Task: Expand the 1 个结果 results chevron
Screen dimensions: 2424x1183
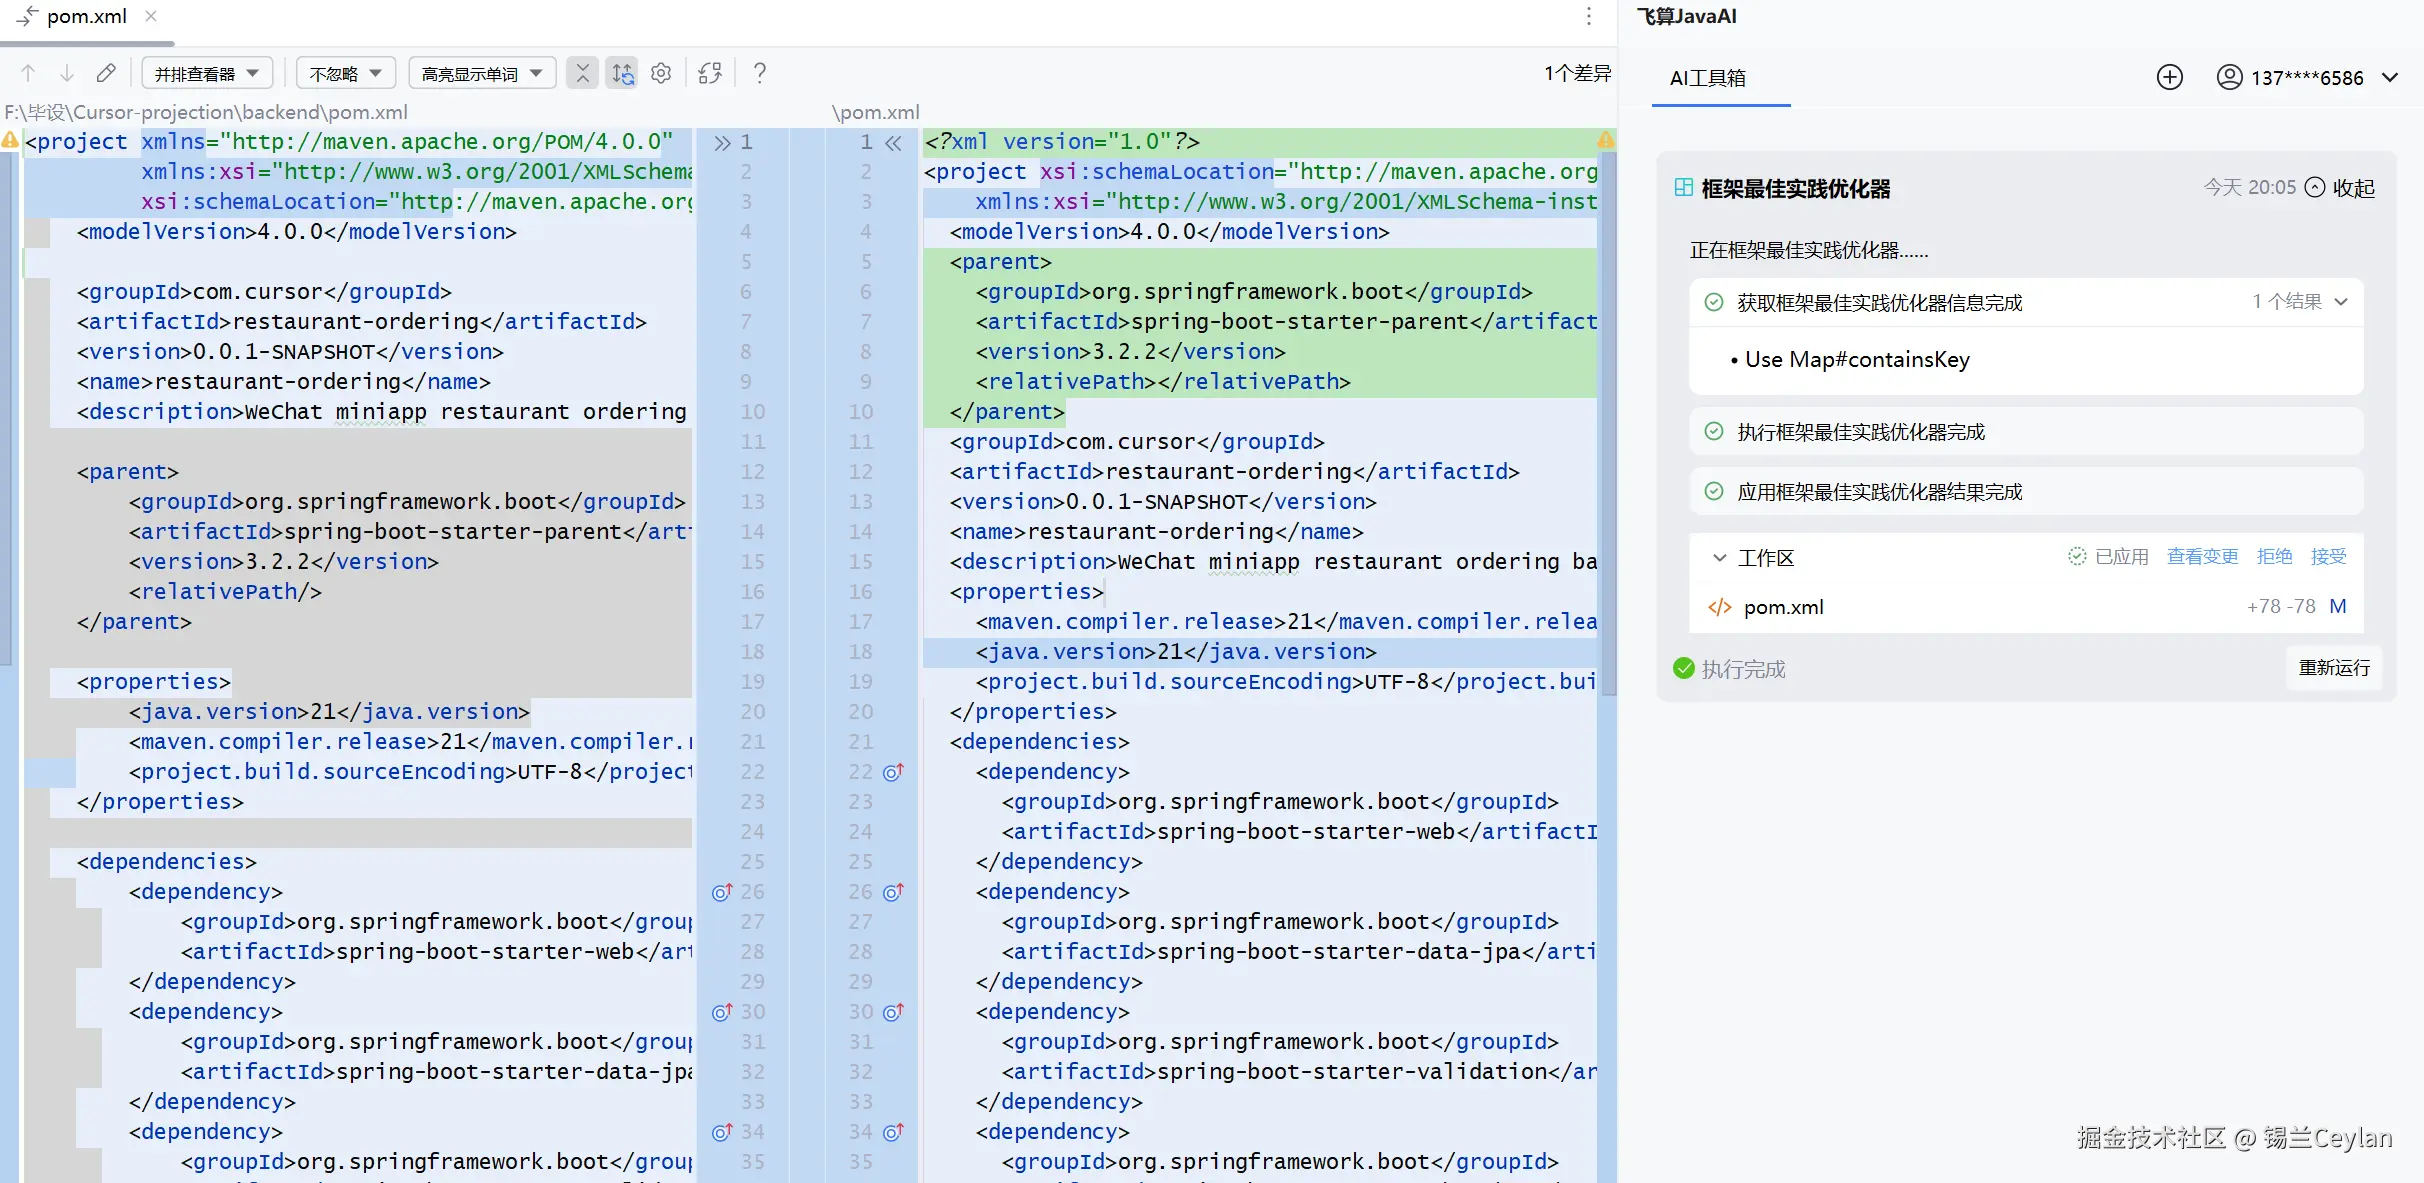Action: point(2341,302)
